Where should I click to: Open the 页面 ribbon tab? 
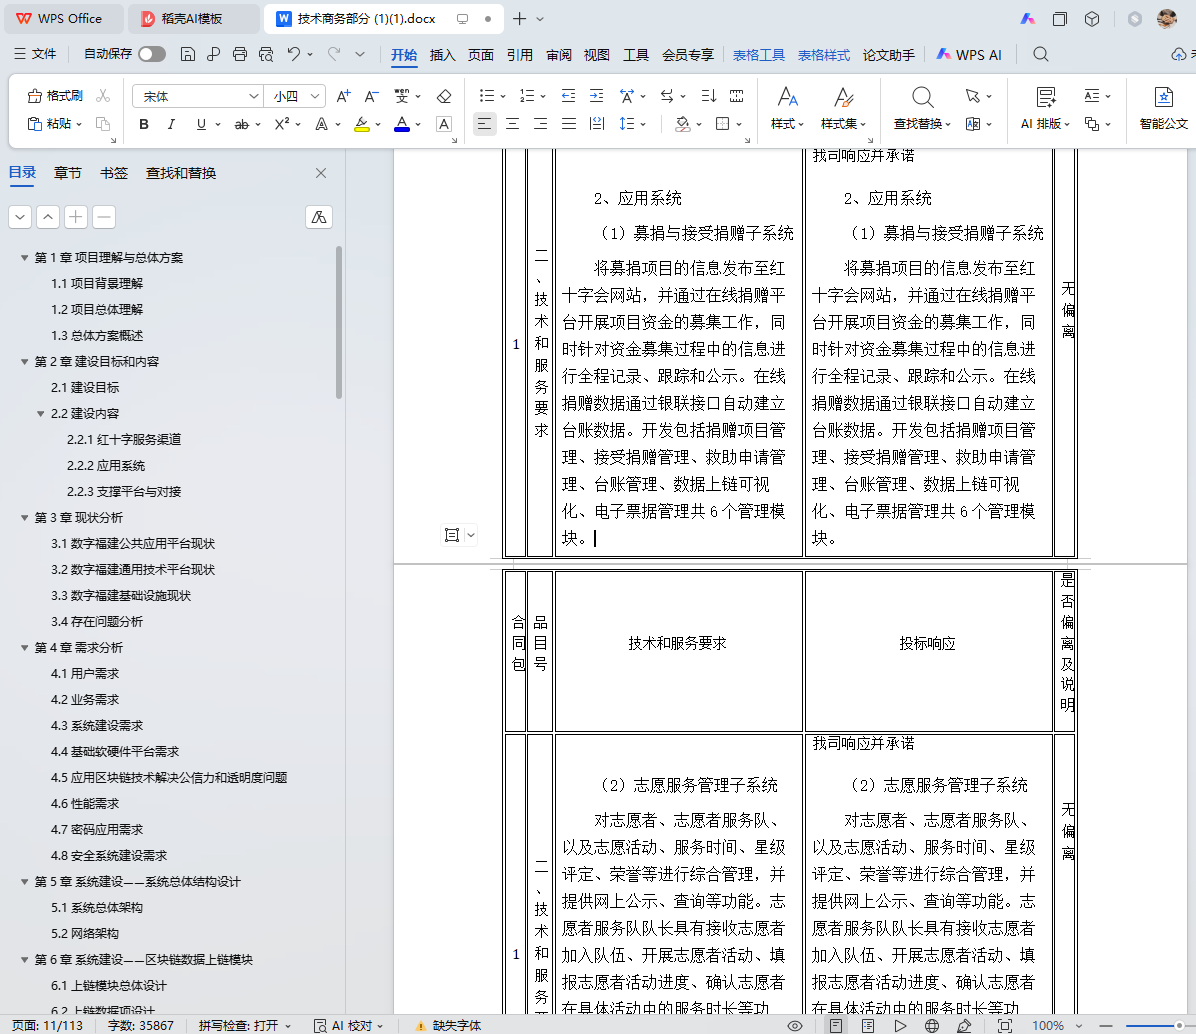click(x=481, y=54)
